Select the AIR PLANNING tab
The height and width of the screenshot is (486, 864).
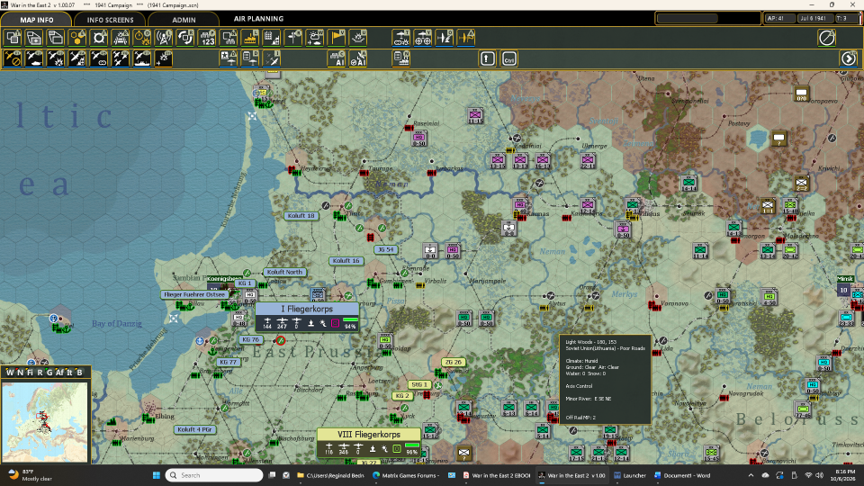[x=258, y=19]
